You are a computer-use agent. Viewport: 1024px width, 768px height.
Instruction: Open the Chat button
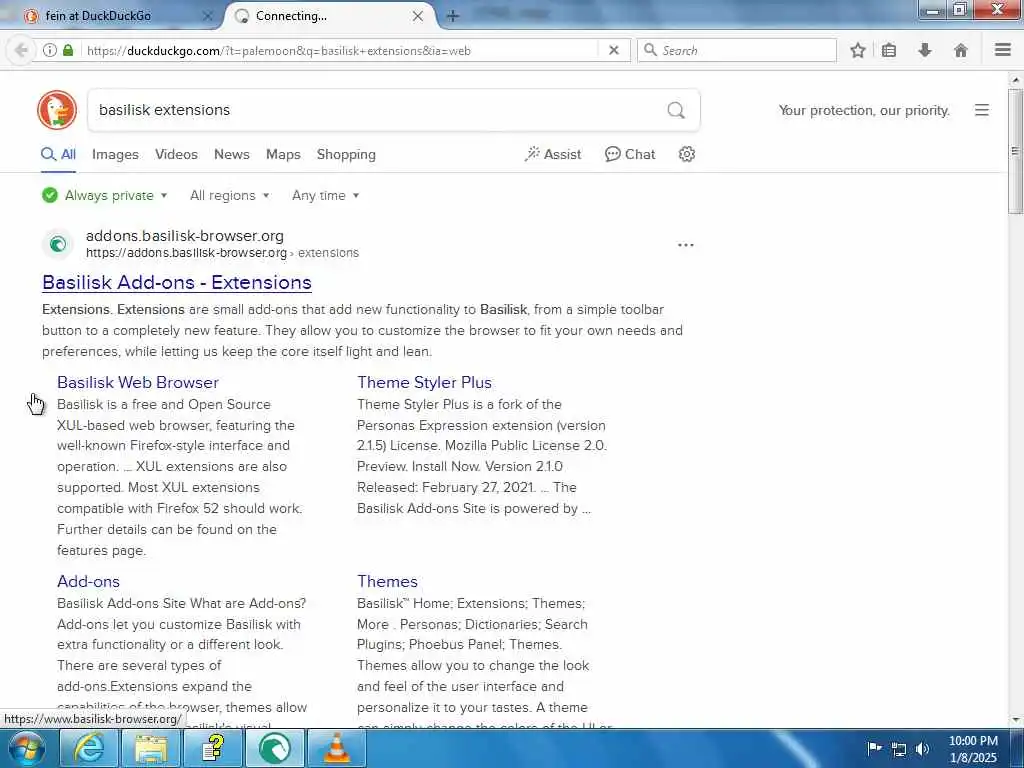630,154
